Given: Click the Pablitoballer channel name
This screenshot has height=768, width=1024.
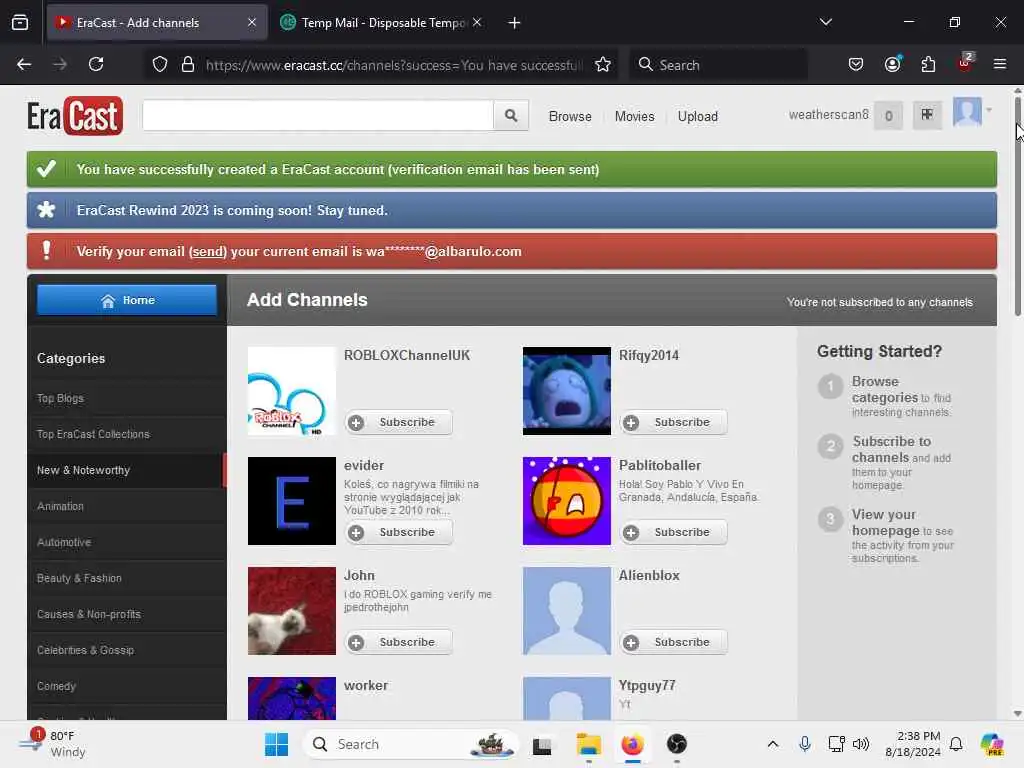Looking at the screenshot, I should [x=660, y=465].
